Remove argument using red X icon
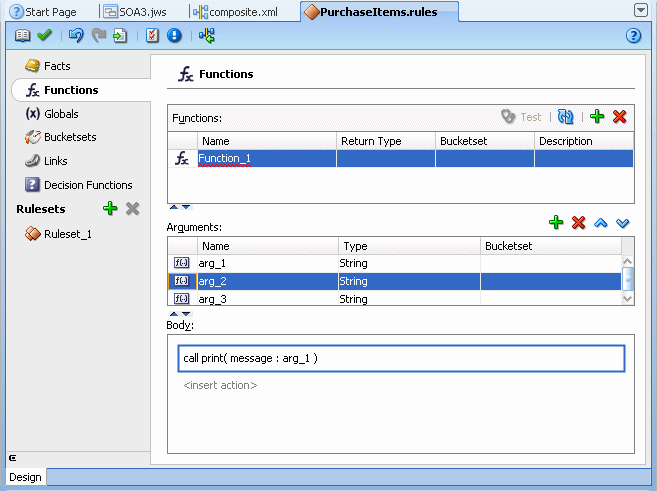 tap(579, 222)
